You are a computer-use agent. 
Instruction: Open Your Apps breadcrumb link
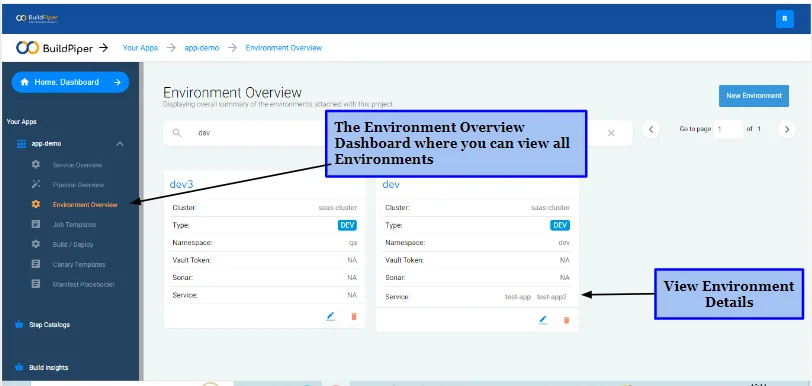coord(140,48)
